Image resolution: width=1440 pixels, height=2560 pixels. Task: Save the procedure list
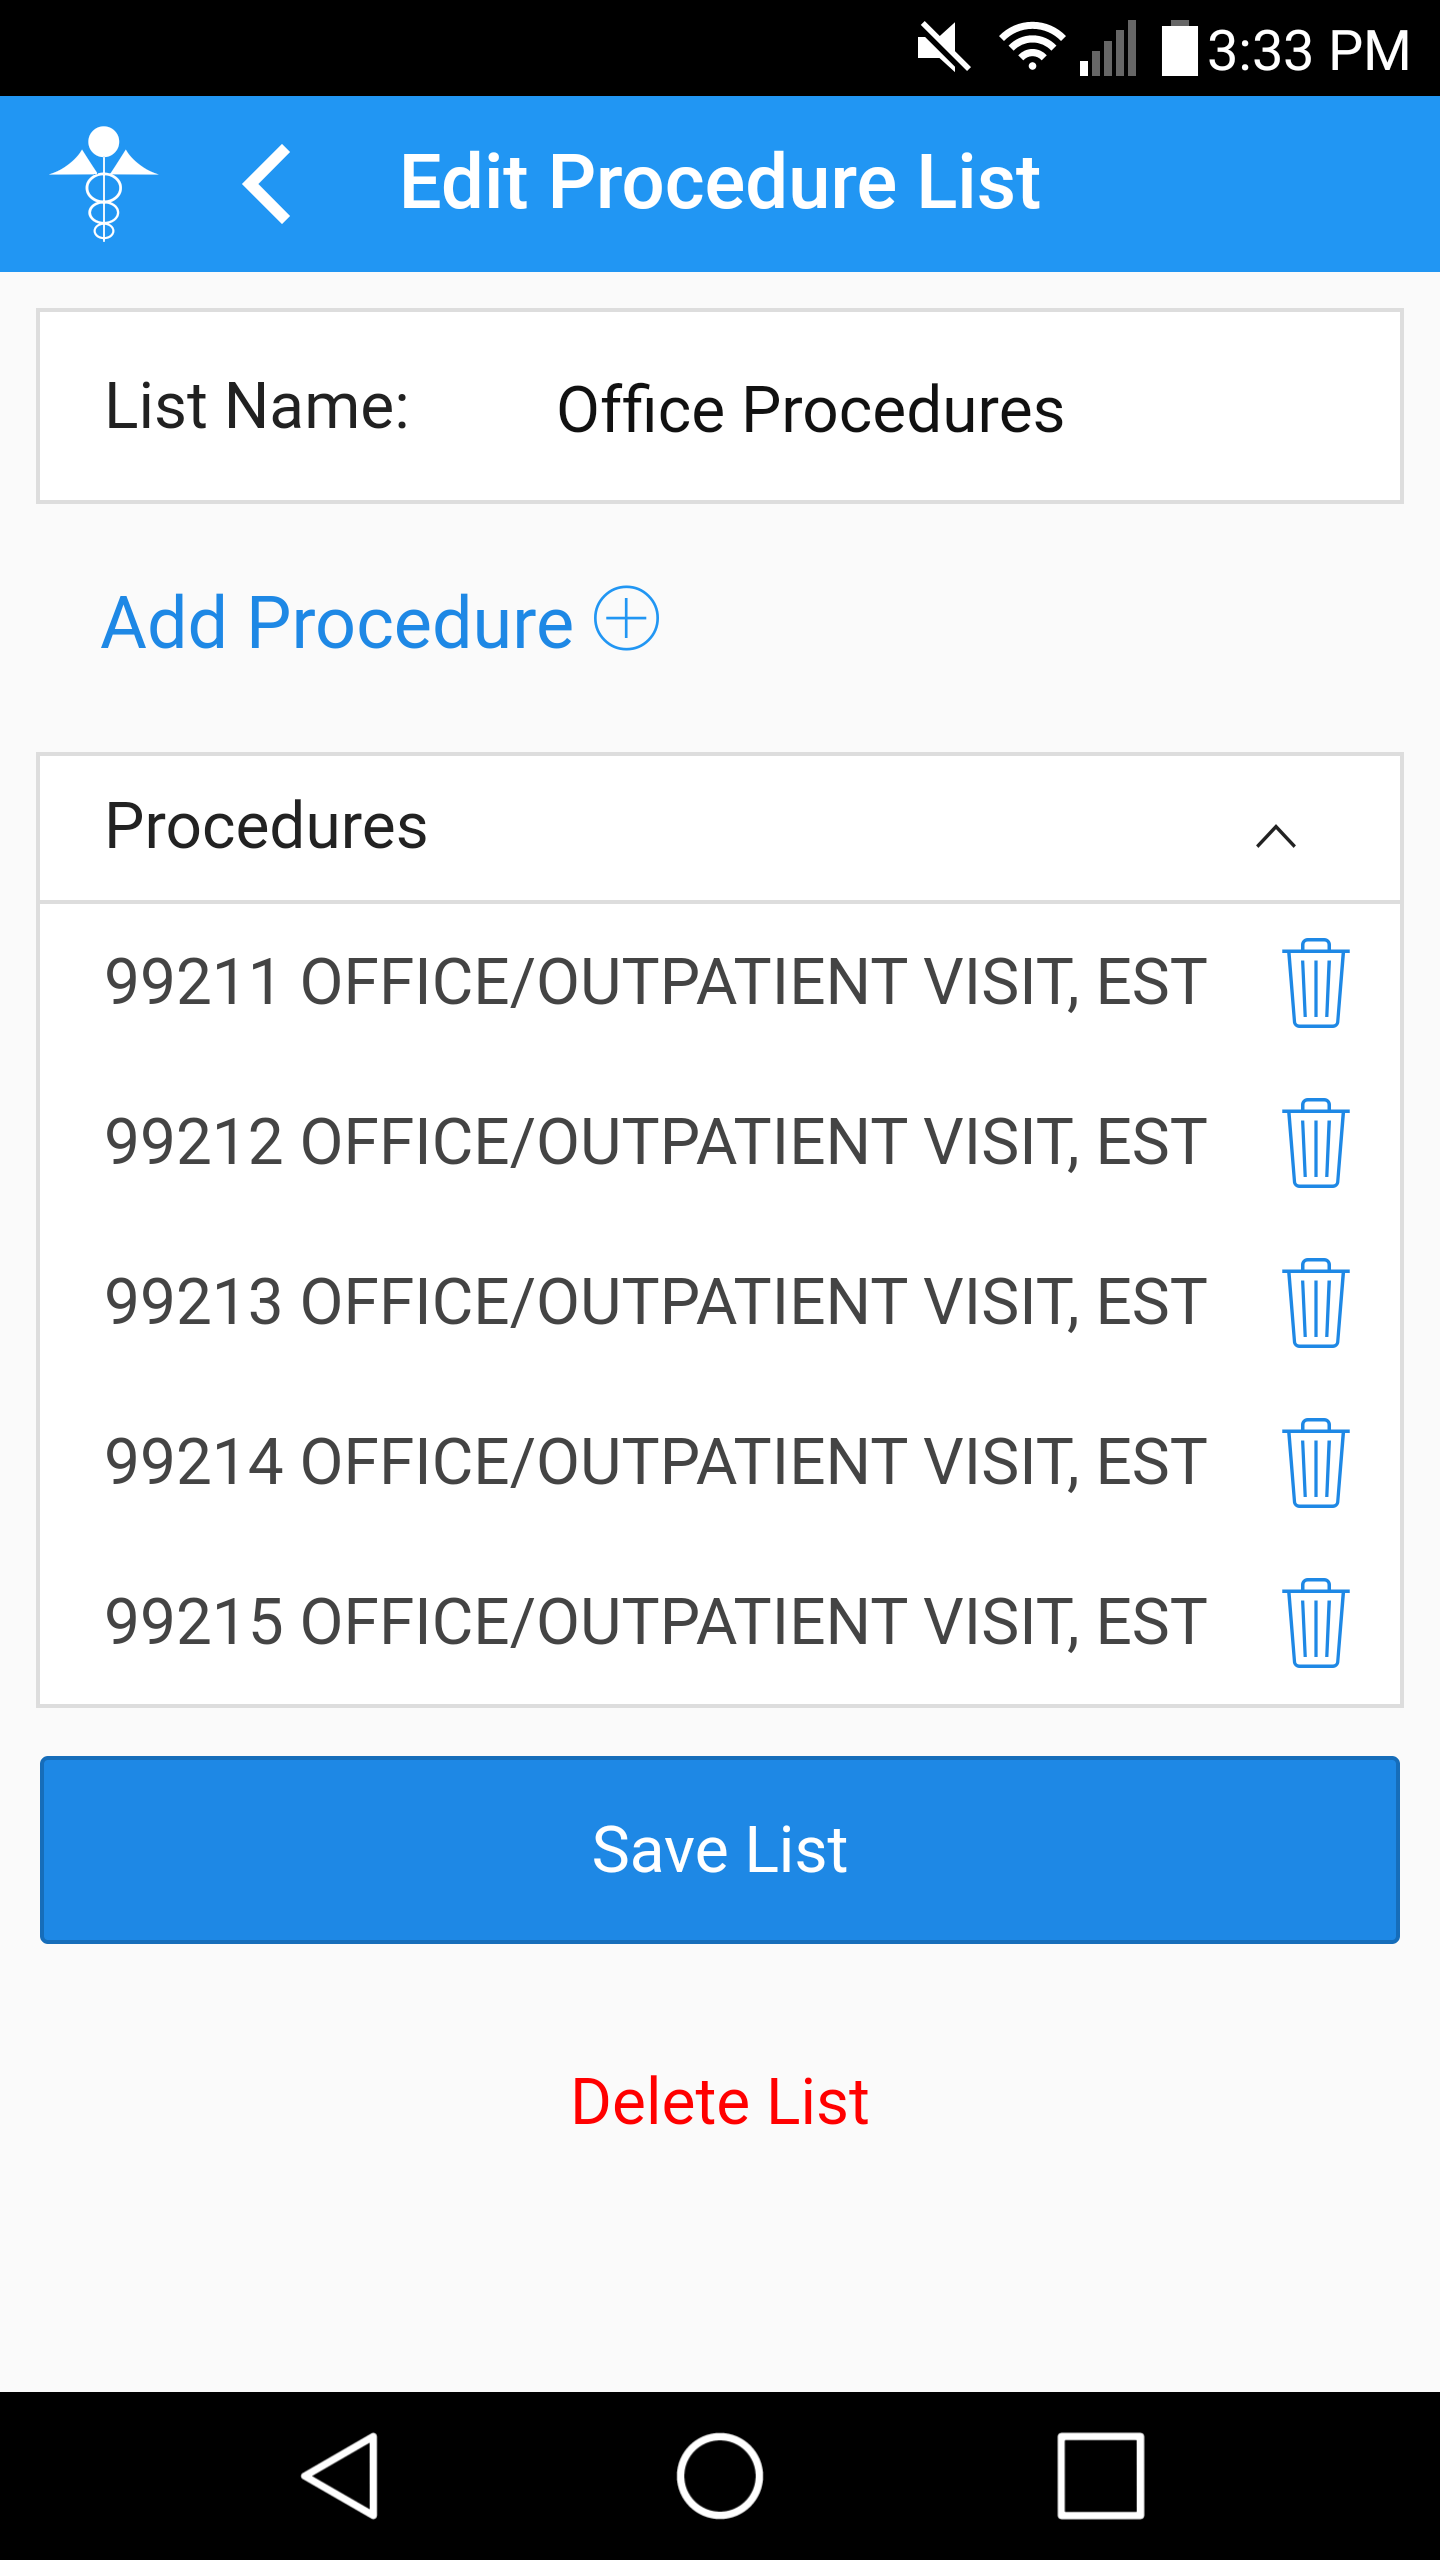point(720,1850)
